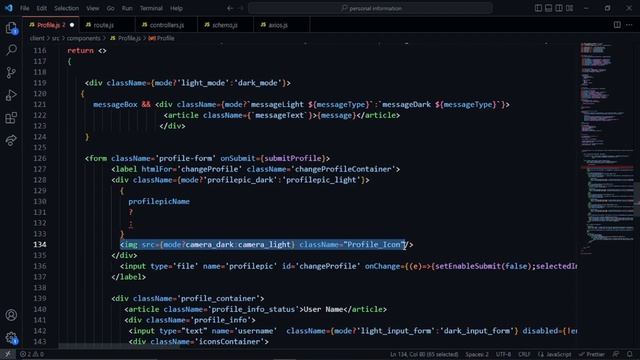
Task: Select the 'Profile' symbol breadcrumb
Action: (162, 38)
